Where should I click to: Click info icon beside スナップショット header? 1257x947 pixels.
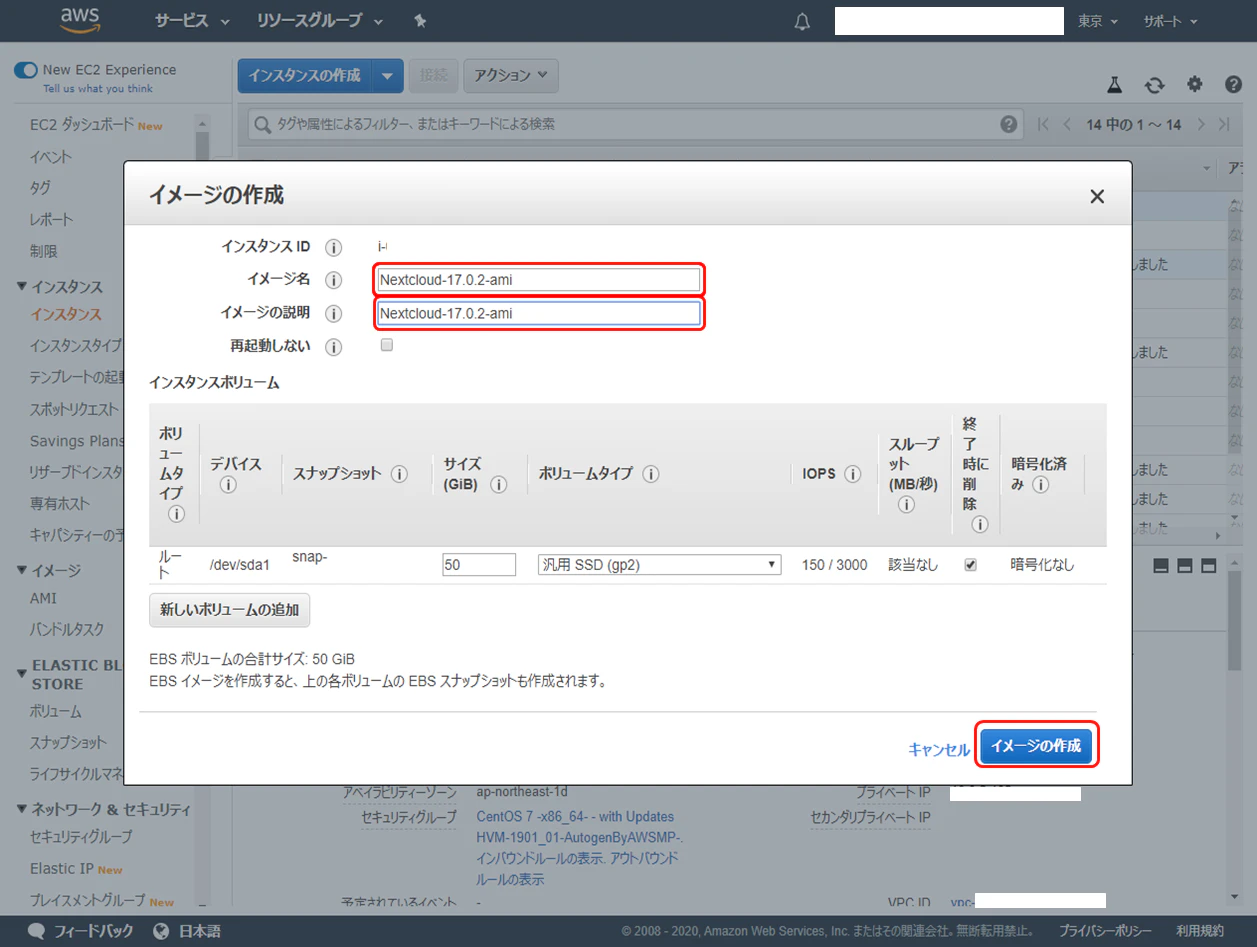[399, 474]
